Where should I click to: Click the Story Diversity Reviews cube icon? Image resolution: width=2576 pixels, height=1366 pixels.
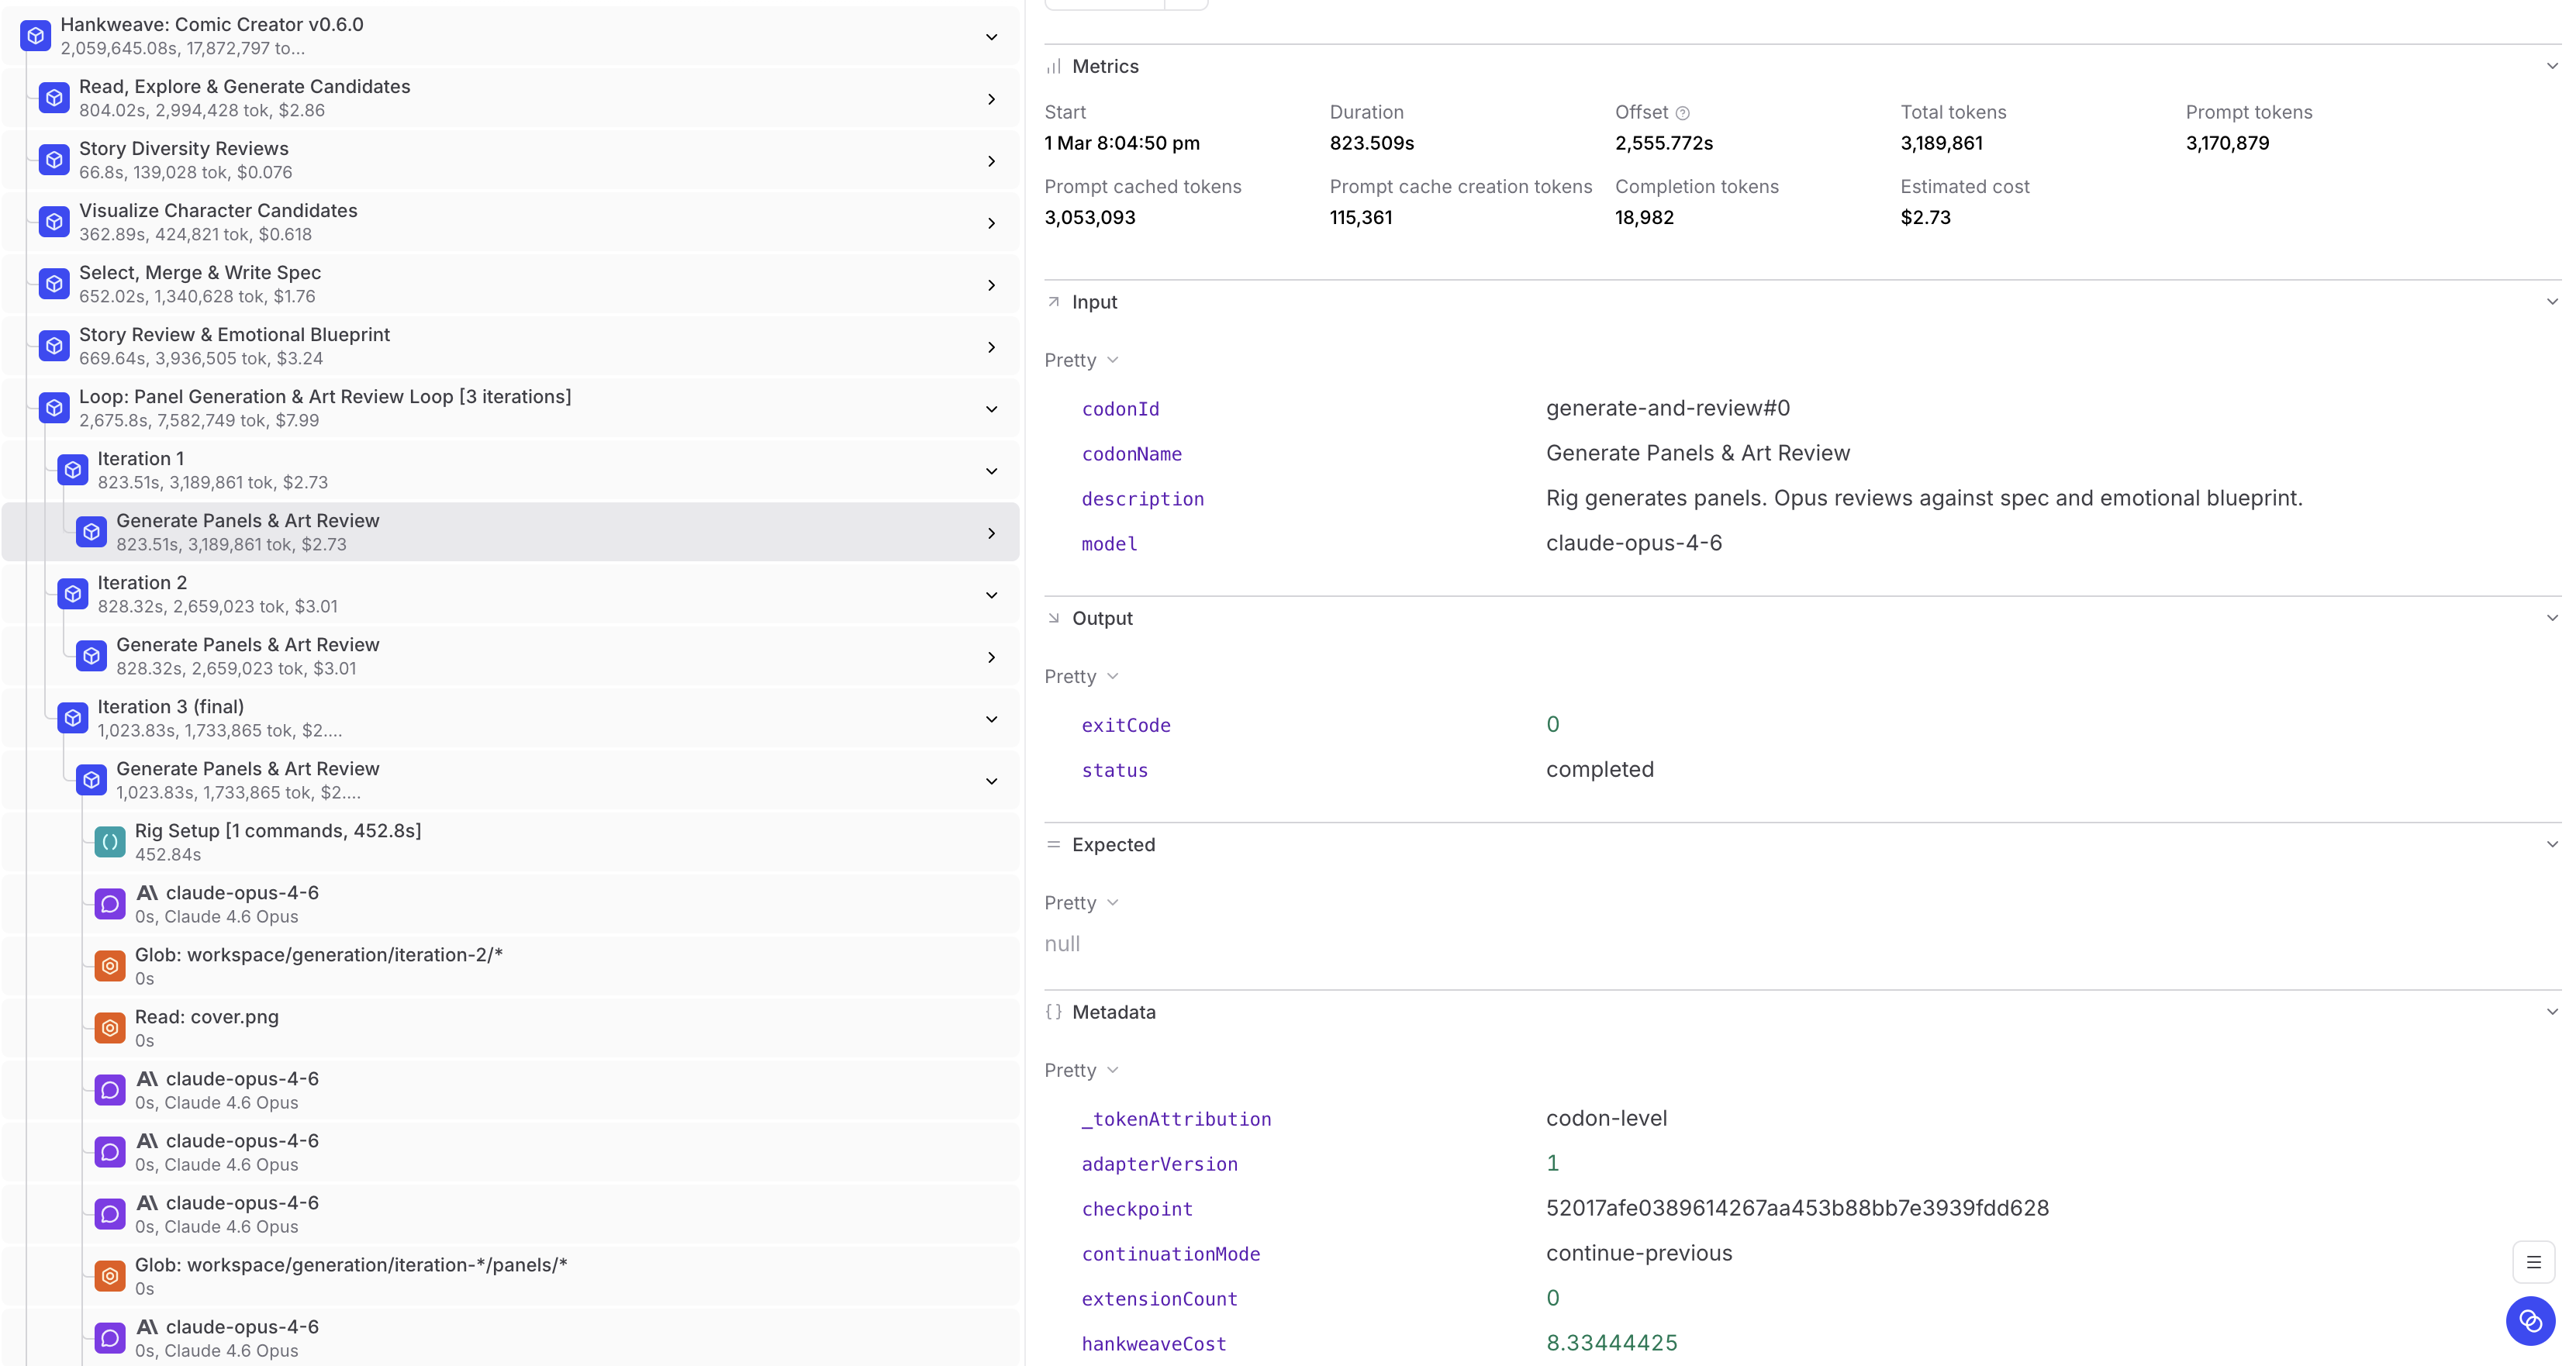point(54,160)
